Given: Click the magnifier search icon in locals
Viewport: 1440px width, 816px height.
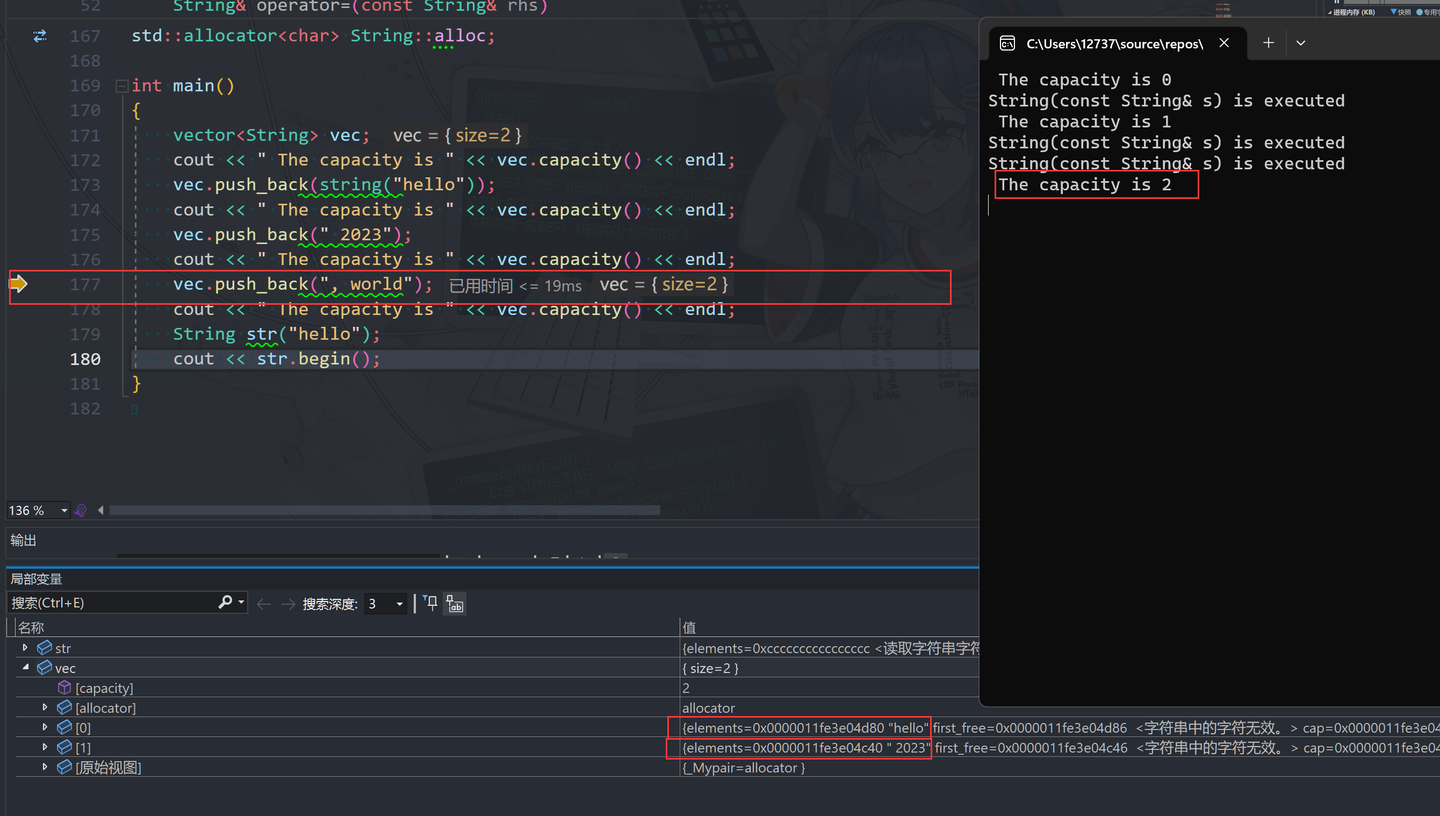Looking at the screenshot, I should [x=225, y=602].
